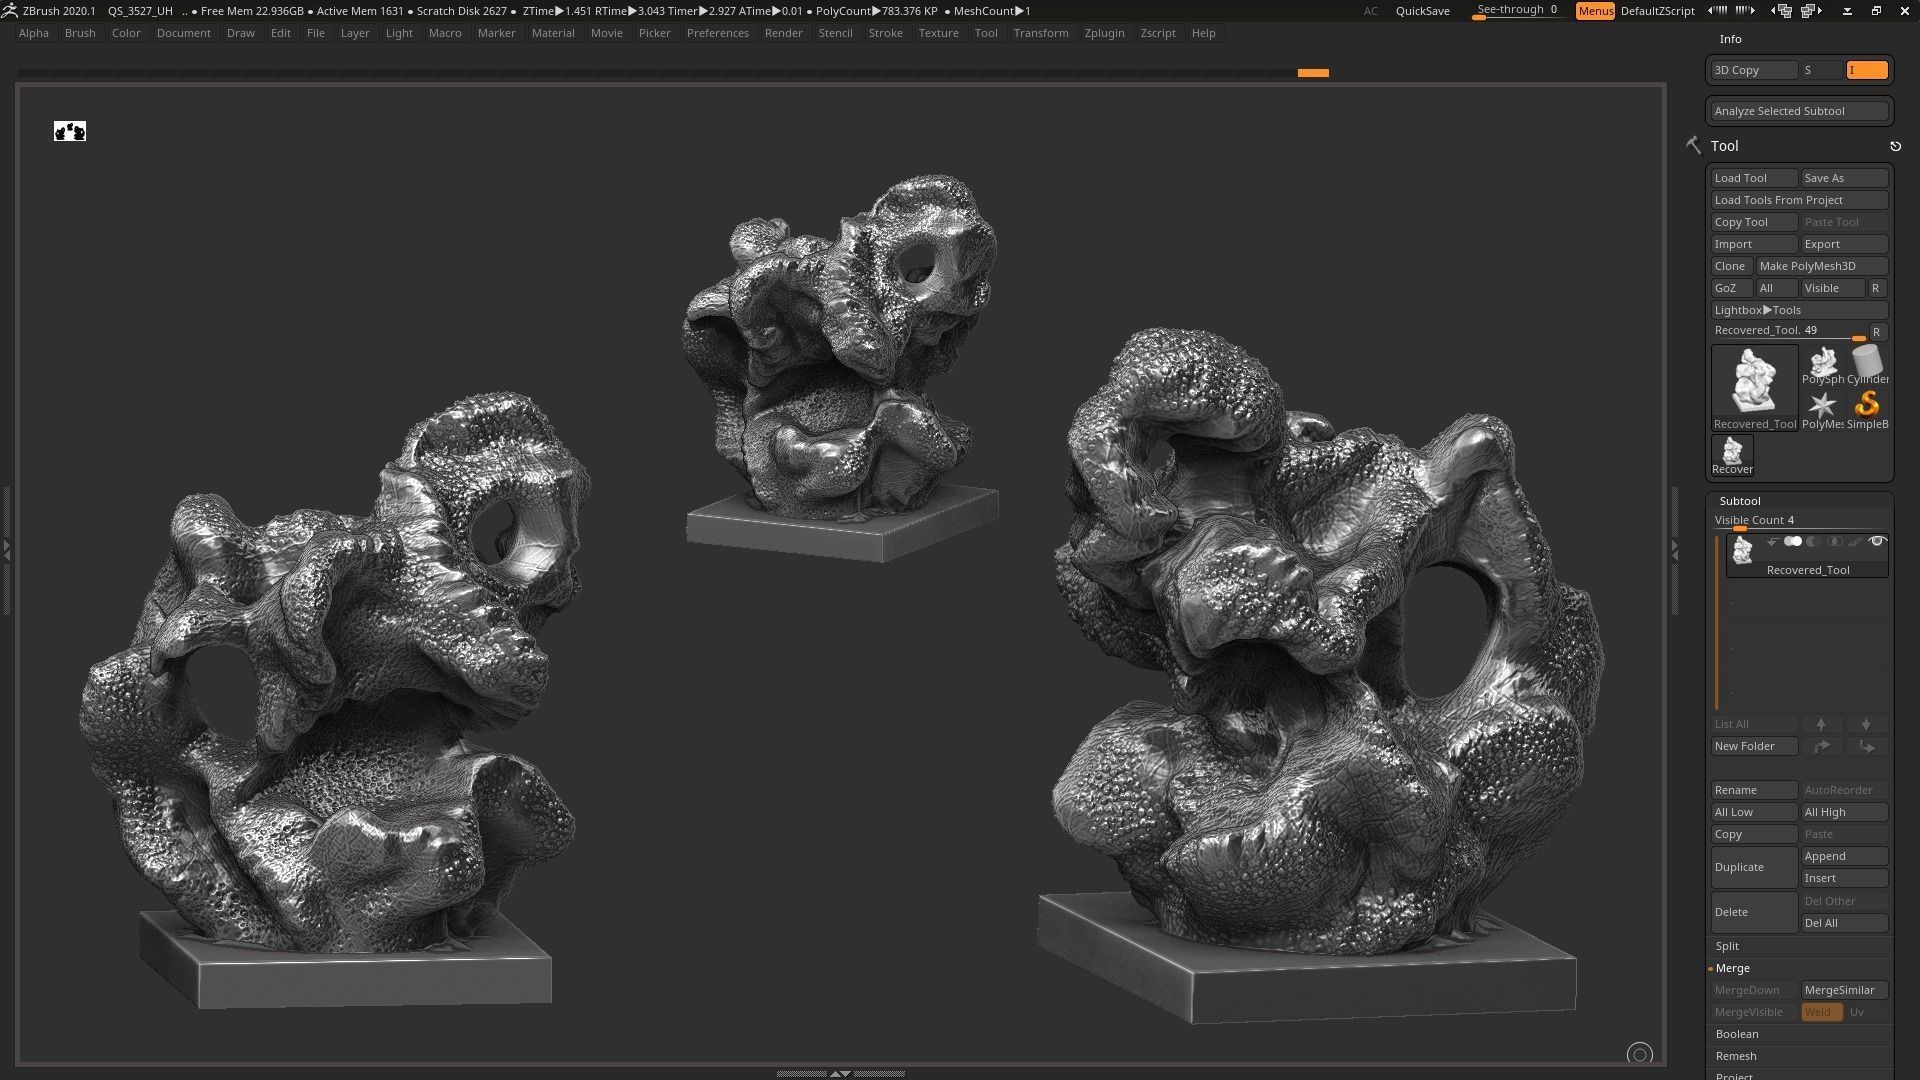The width and height of the screenshot is (1920, 1080).
Task: Adjust the Recovered_Tool item count slider
Action: 1788,331
